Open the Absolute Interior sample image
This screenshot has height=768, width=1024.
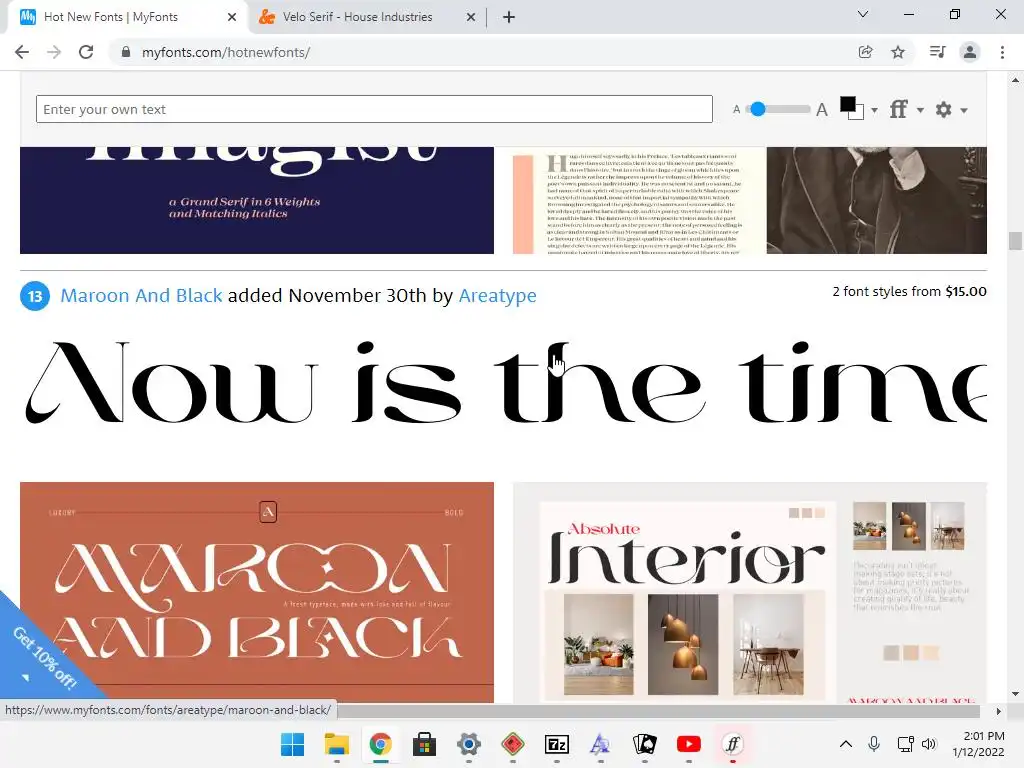click(x=750, y=593)
